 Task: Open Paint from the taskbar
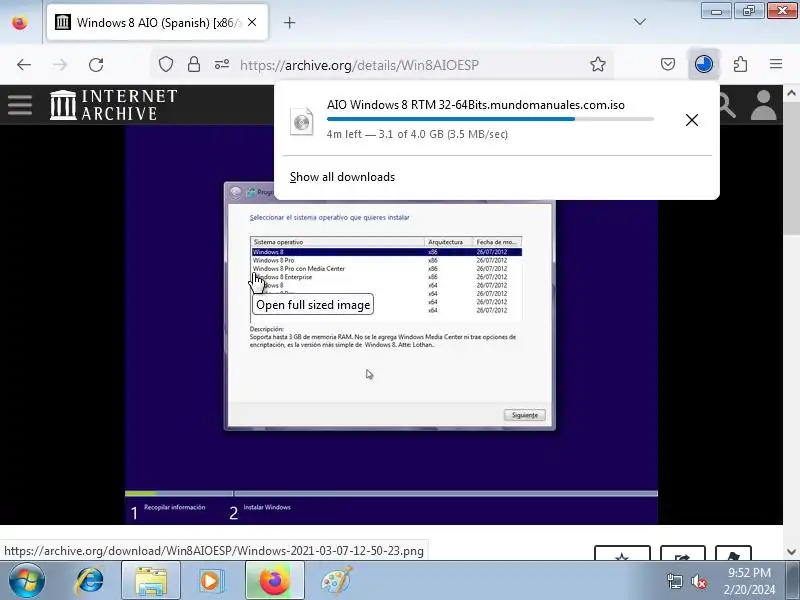[337, 581]
